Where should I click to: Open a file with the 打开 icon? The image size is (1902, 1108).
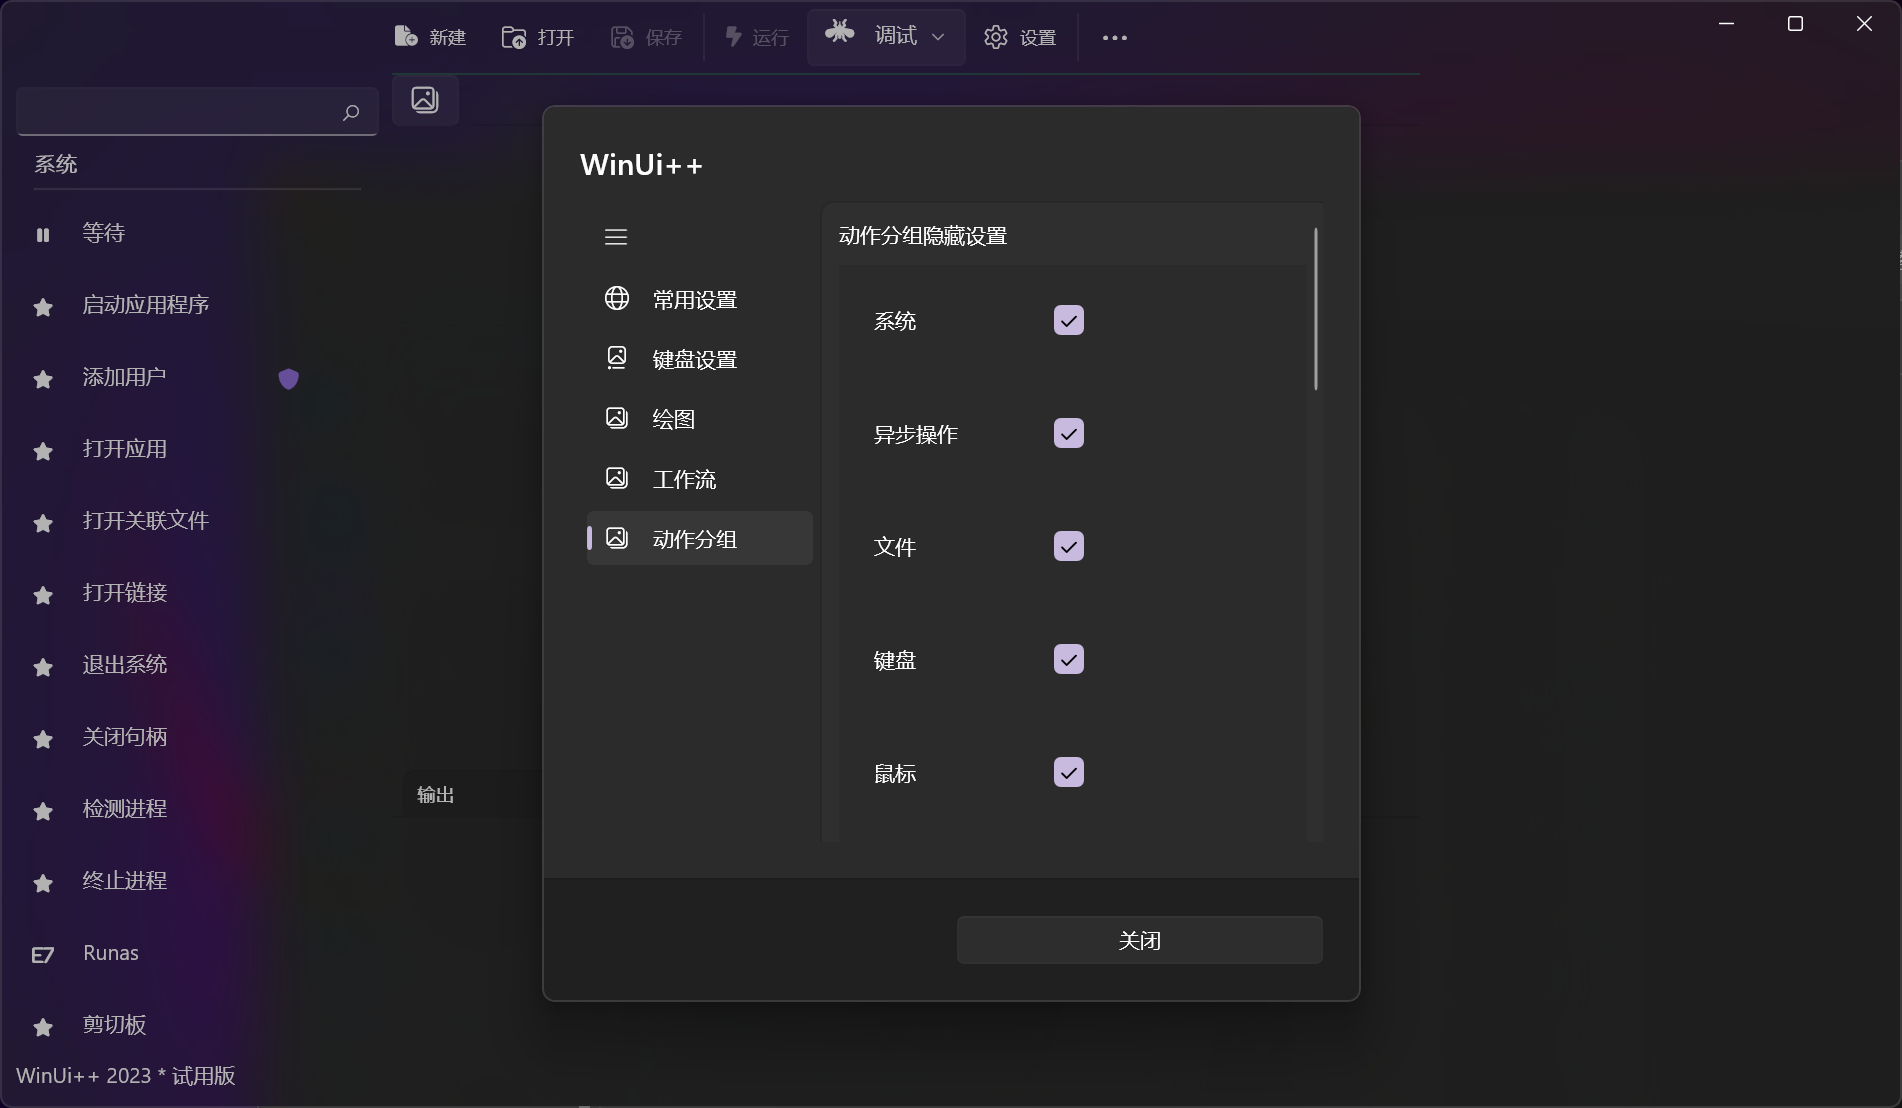coord(514,37)
